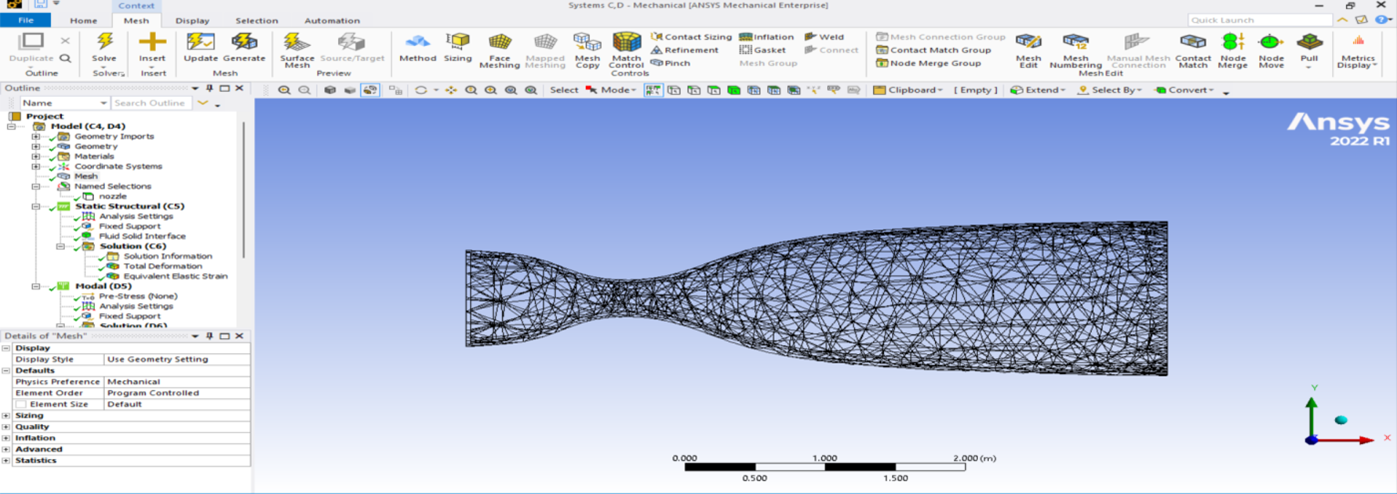Screen dimensions: 1397x494
Task: Click the Context tab label
Action: (x=136, y=6)
